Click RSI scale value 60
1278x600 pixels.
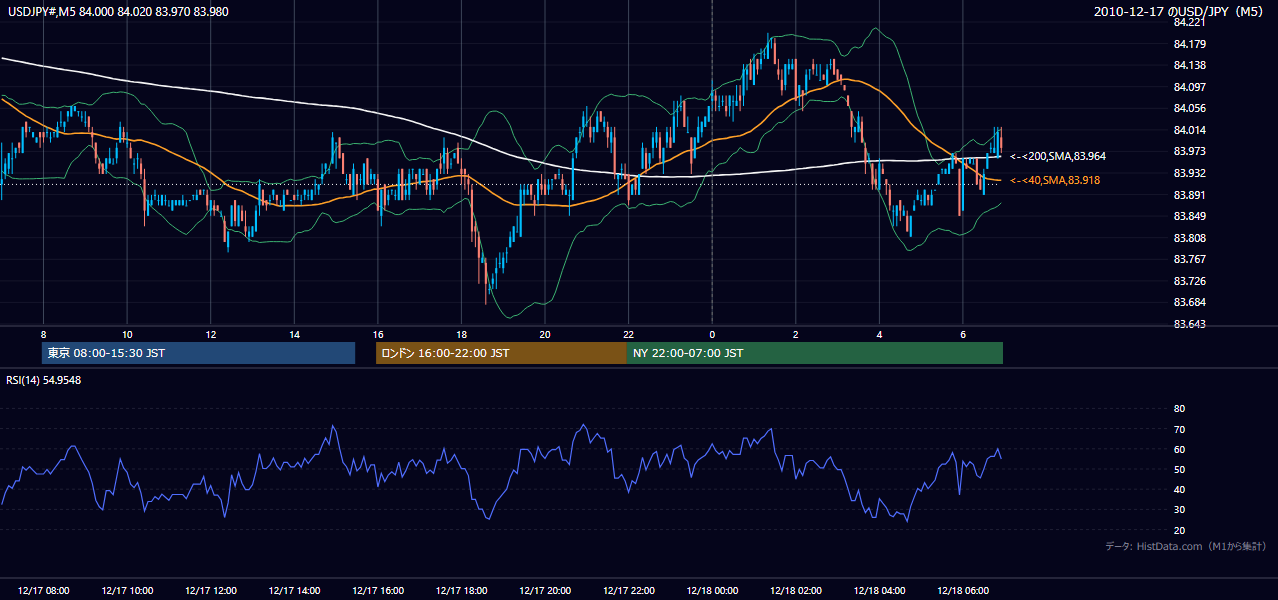pos(1179,449)
